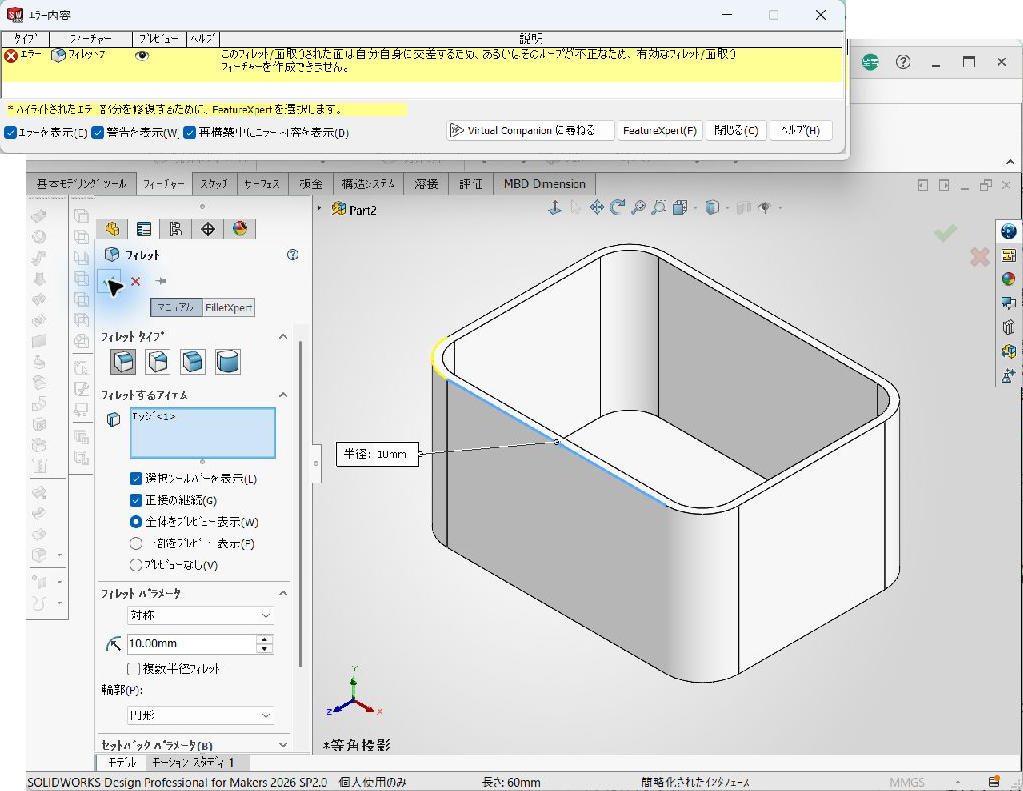Open the Hide/Show Items eye icon
Viewport: 1023px width, 791px height.
(x=764, y=208)
